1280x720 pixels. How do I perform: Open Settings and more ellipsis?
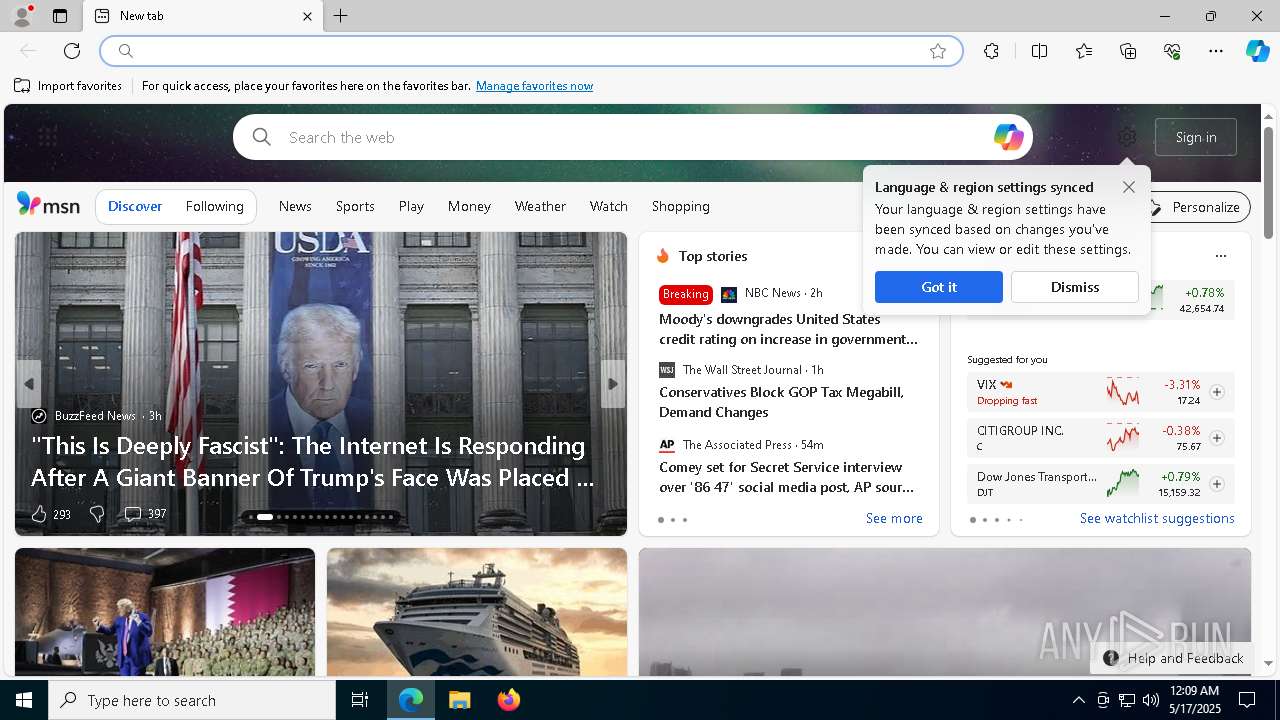(x=1216, y=51)
